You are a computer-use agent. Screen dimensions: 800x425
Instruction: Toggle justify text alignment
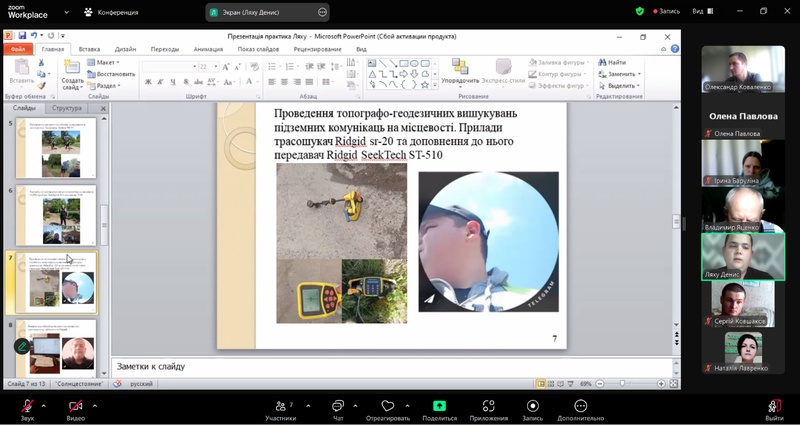pos(309,82)
